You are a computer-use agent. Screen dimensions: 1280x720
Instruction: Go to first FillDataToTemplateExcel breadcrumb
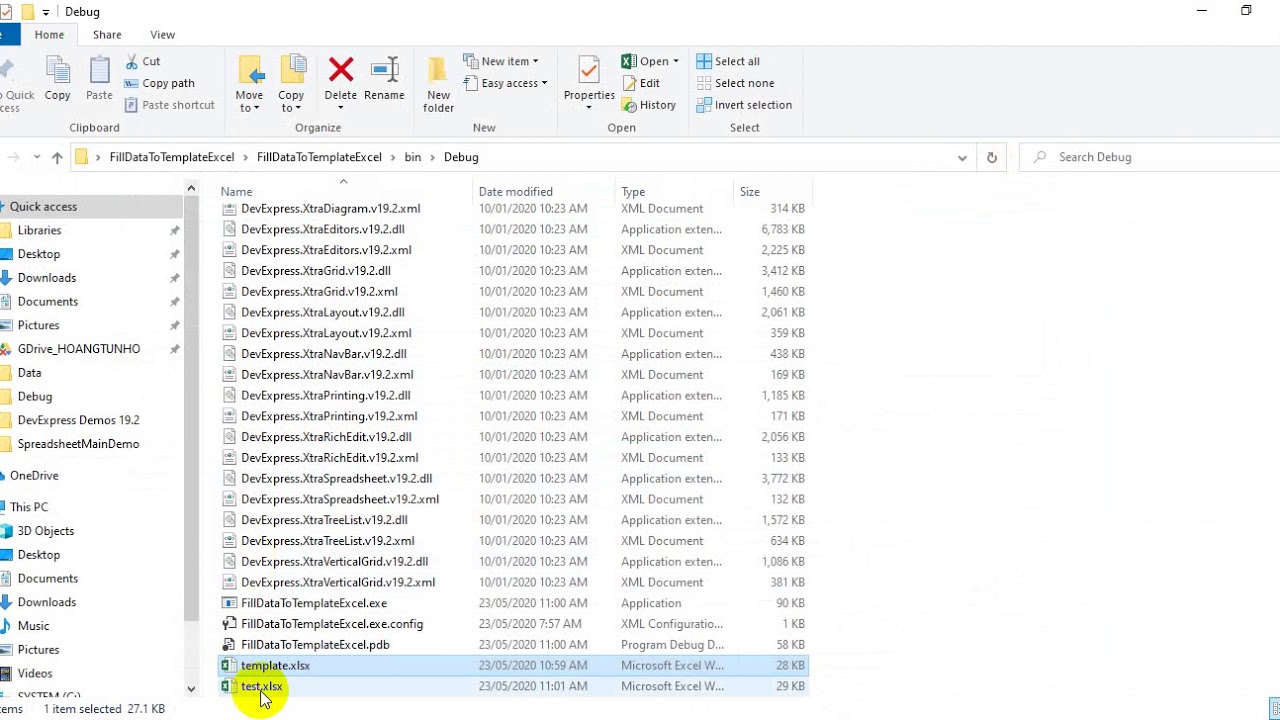coord(172,157)
